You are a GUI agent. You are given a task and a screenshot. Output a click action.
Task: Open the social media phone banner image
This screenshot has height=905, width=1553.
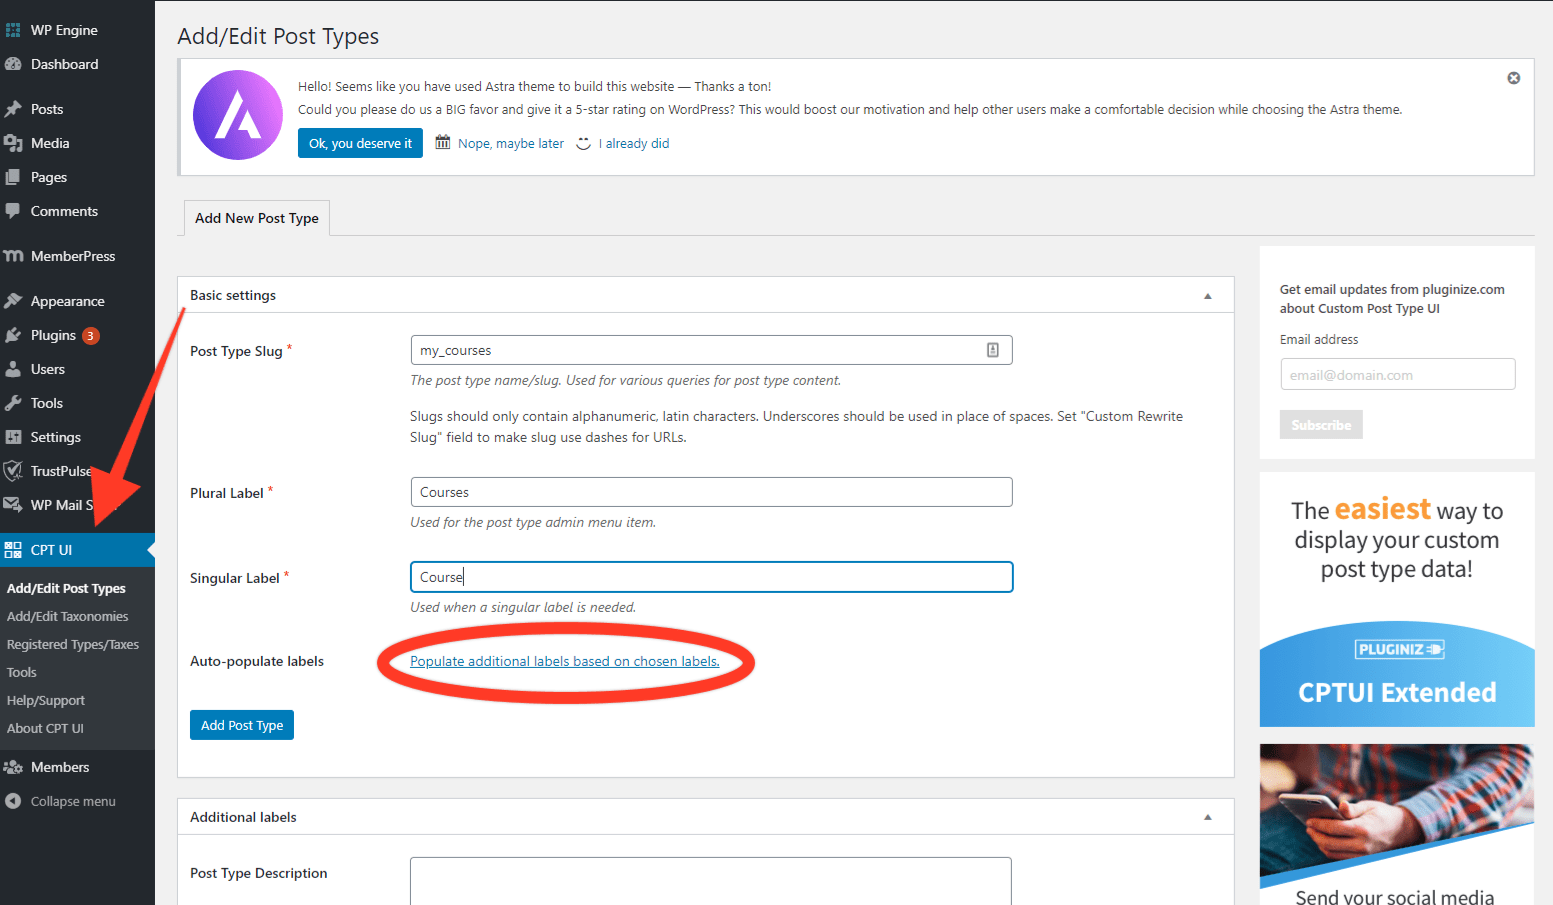tap(1397, 824)
